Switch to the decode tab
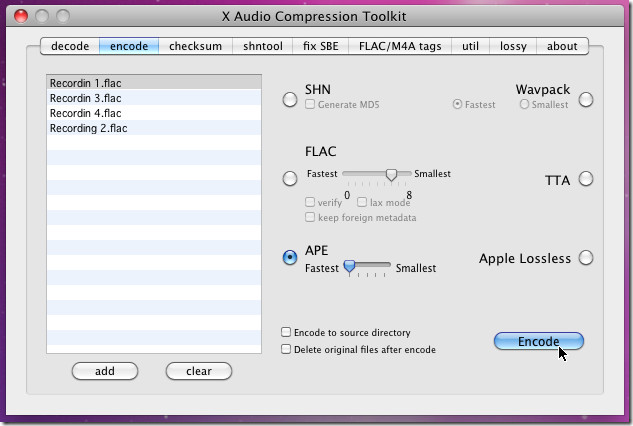 pos(70,46)
